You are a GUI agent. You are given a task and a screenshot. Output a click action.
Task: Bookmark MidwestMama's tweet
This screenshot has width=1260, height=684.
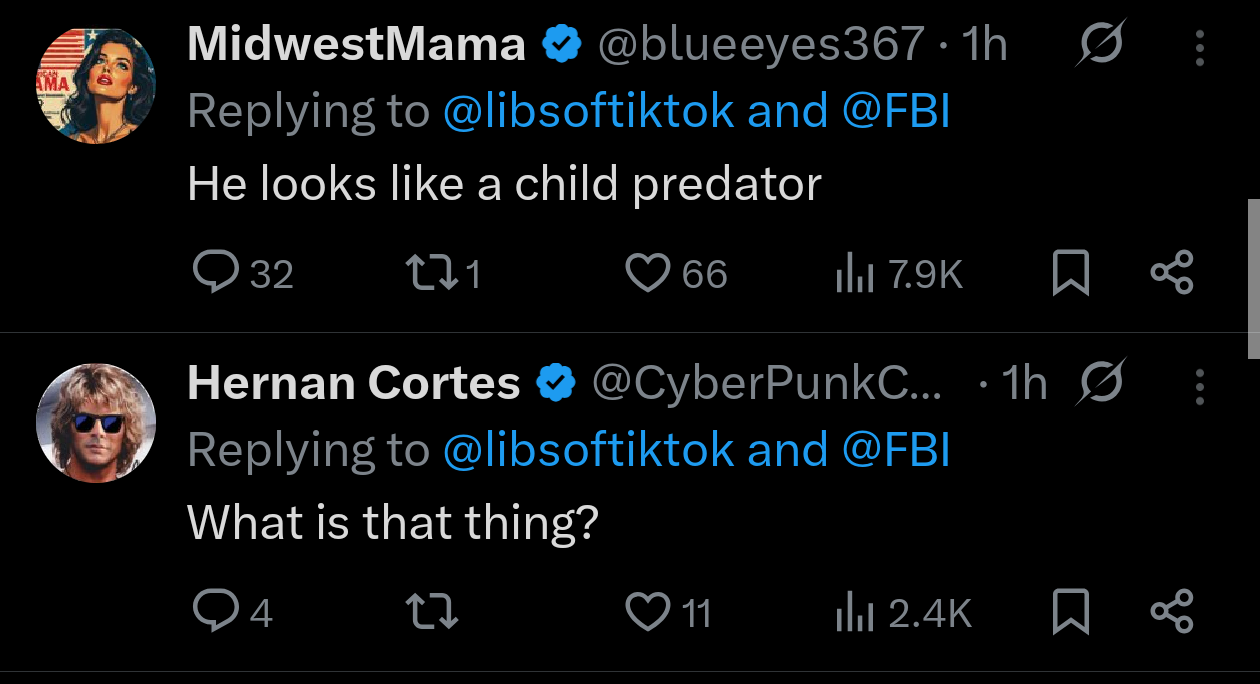(1070, 273)
